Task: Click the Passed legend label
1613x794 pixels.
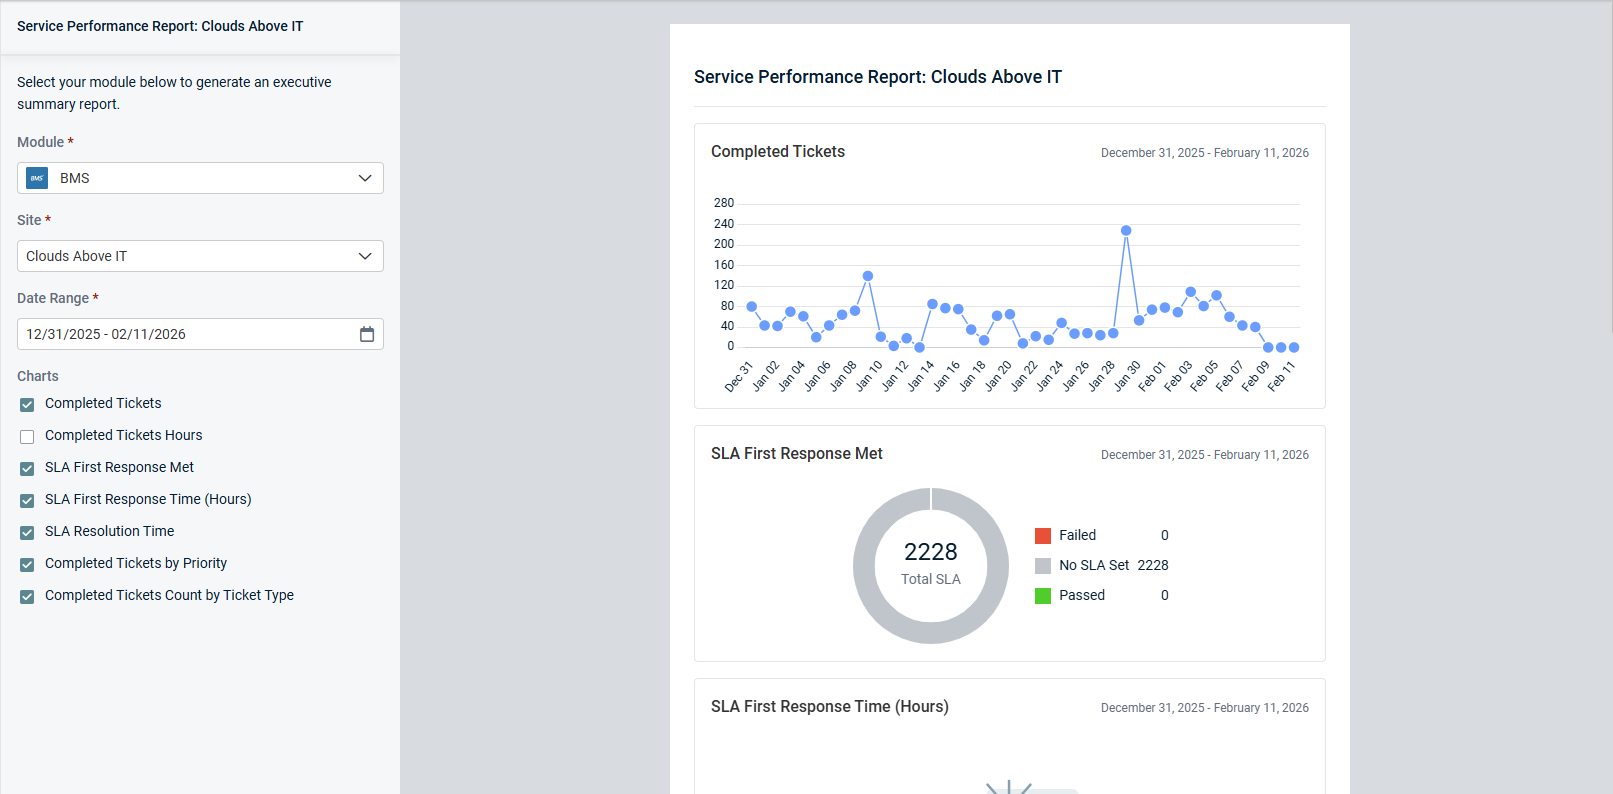Action: point(1082,595)
